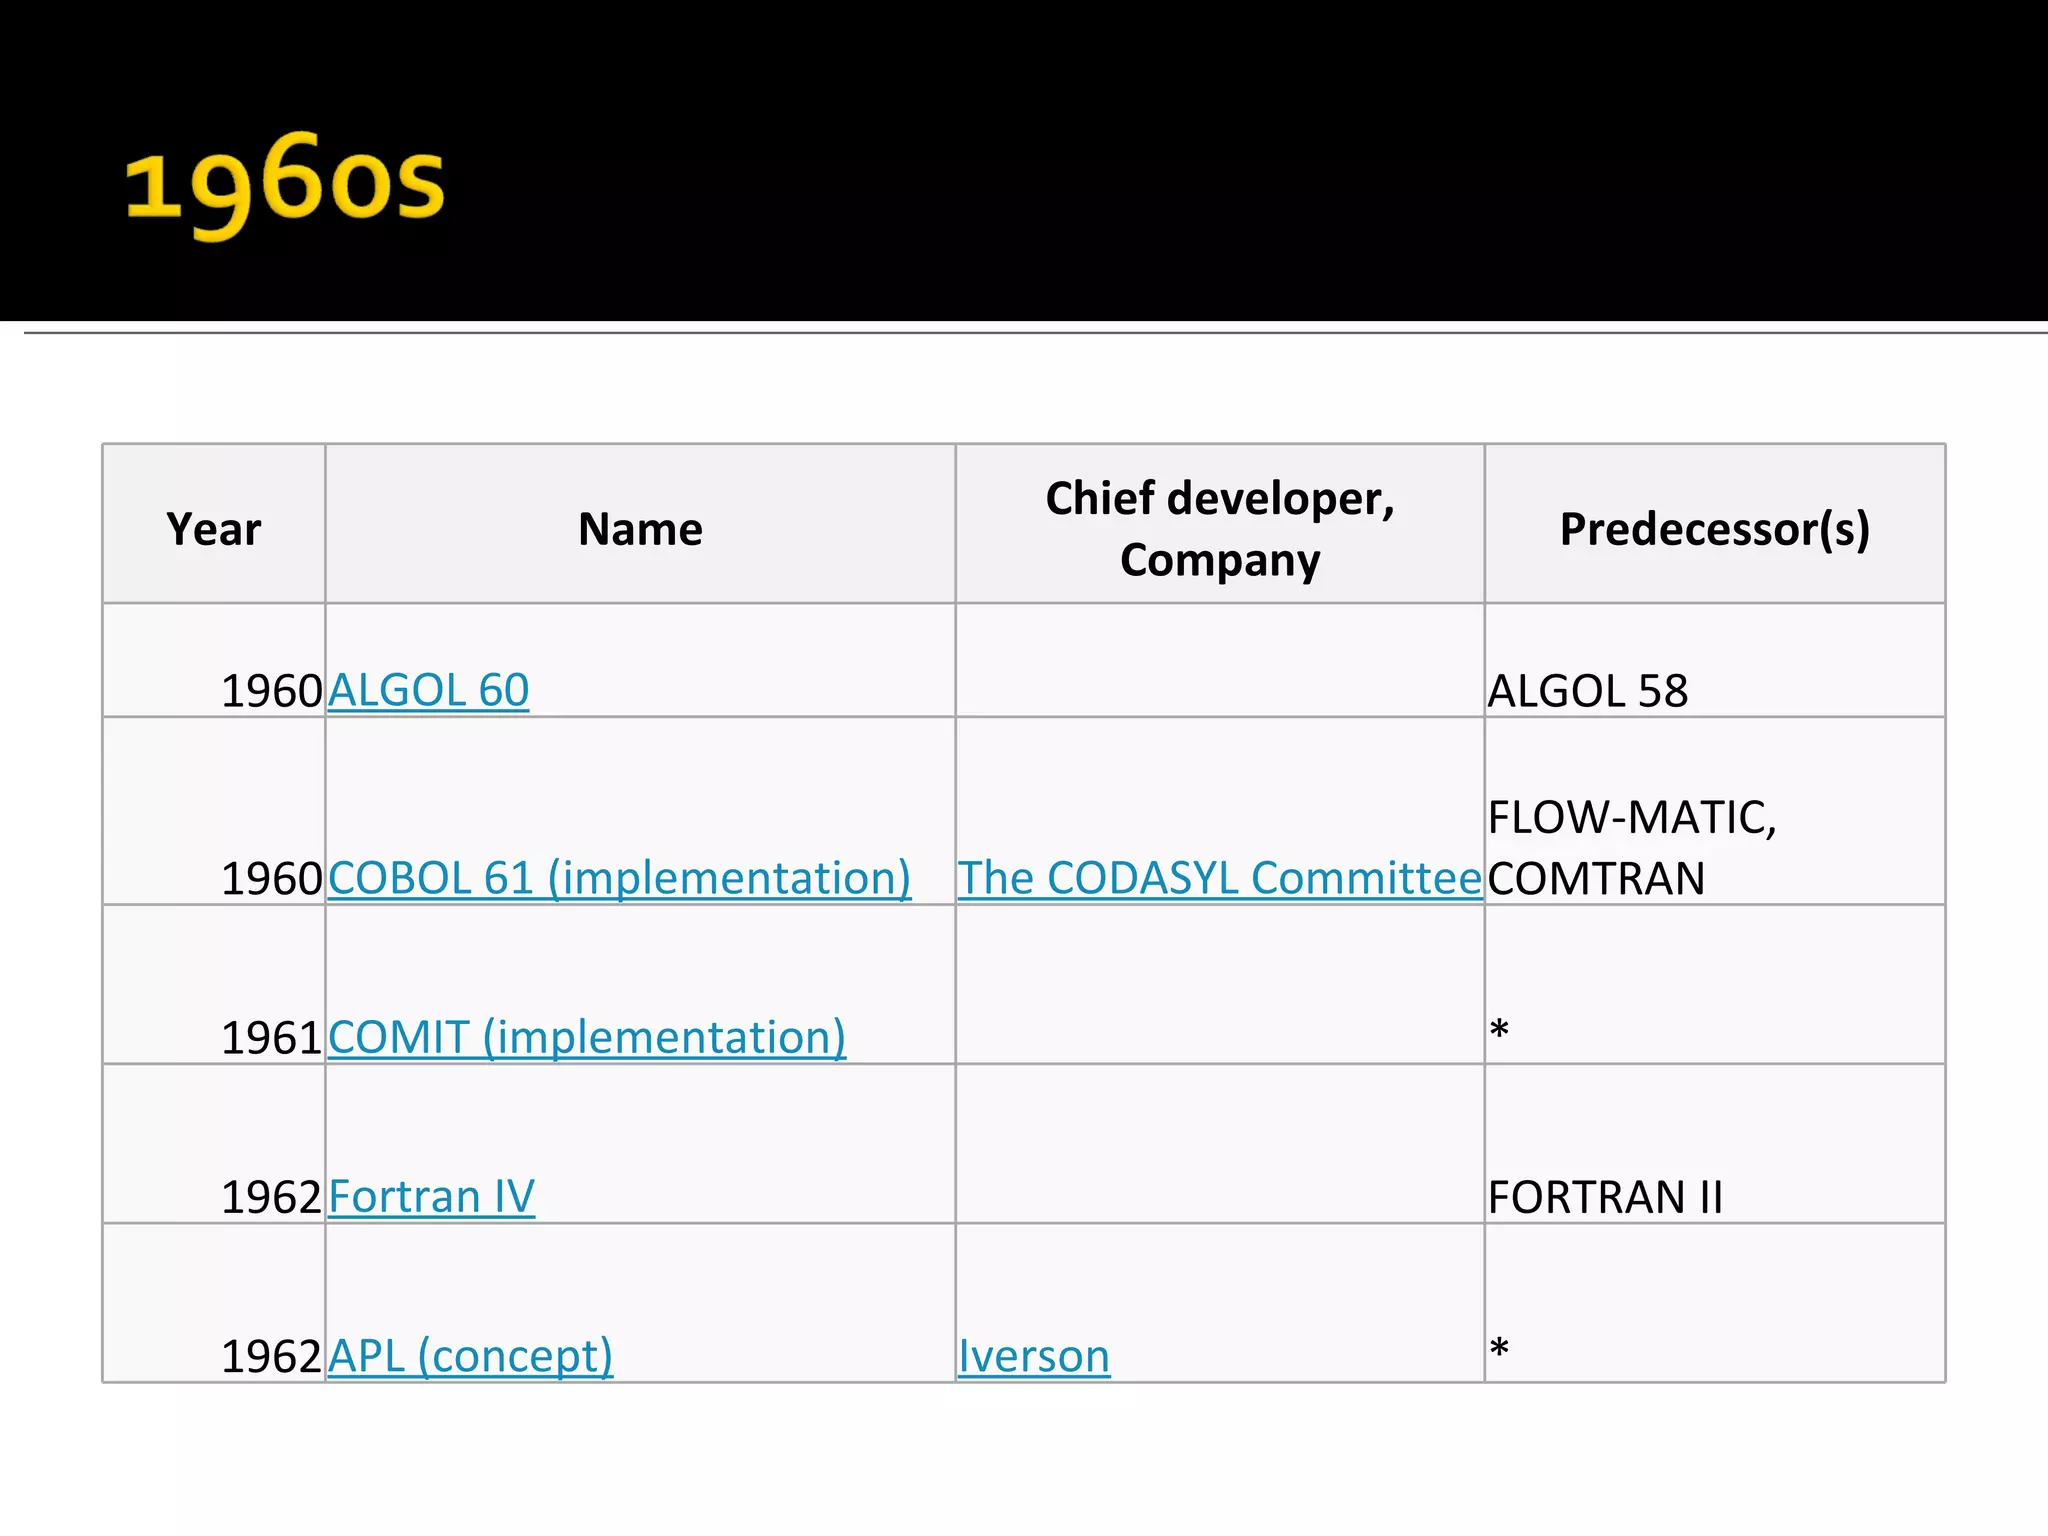Click year 1962 in APL row
The image size is (2048, 1536).
(271, 1356)
